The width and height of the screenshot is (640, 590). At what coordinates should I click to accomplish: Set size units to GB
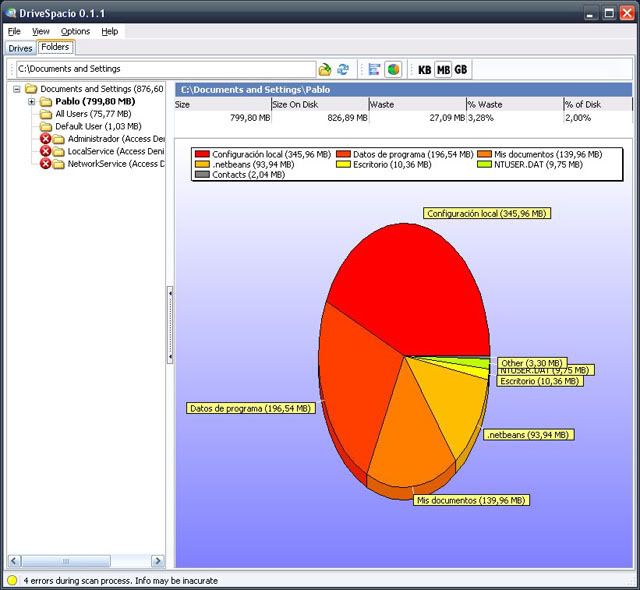(460, 69)
